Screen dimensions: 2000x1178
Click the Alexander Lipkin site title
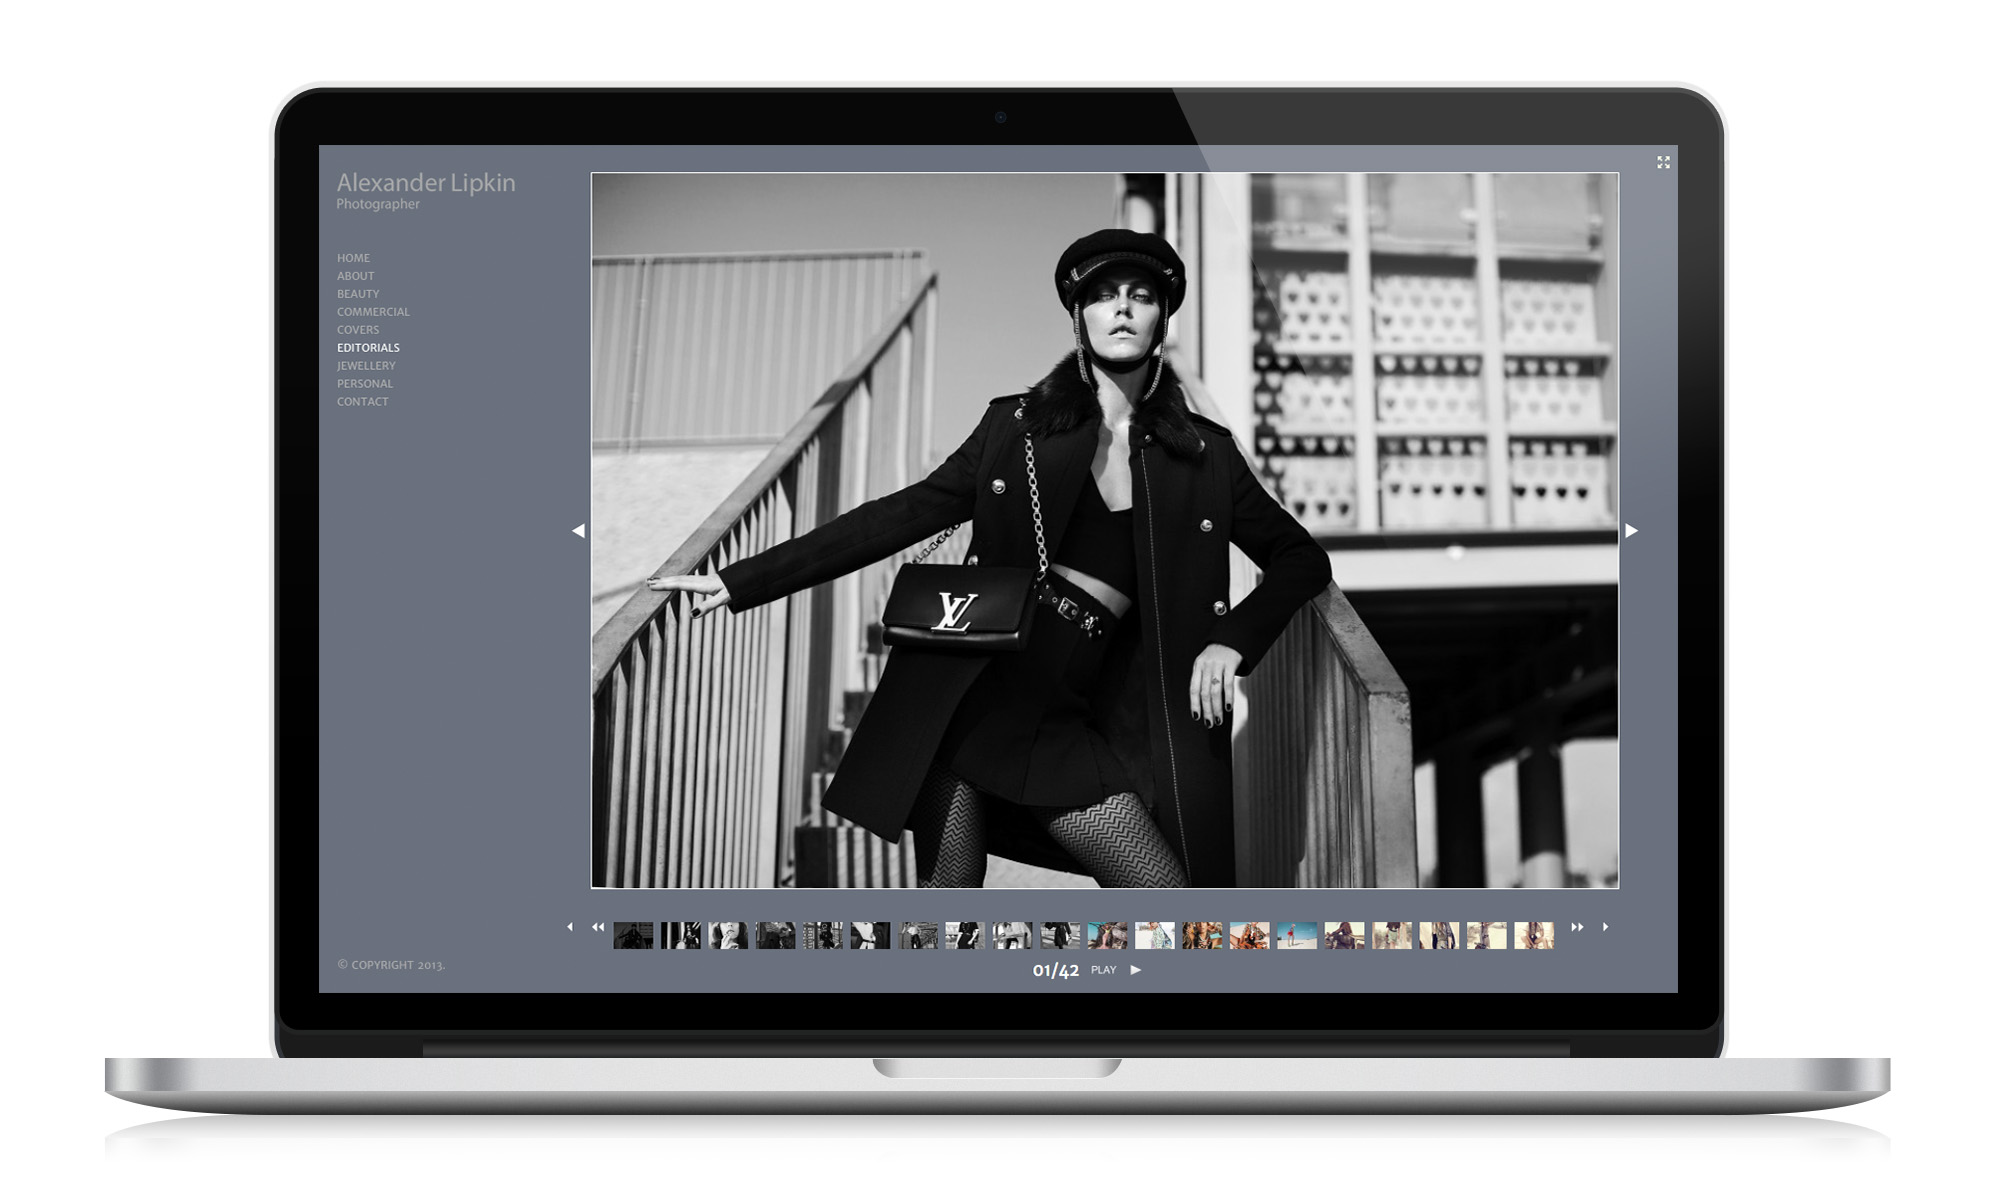pos(426,183)
